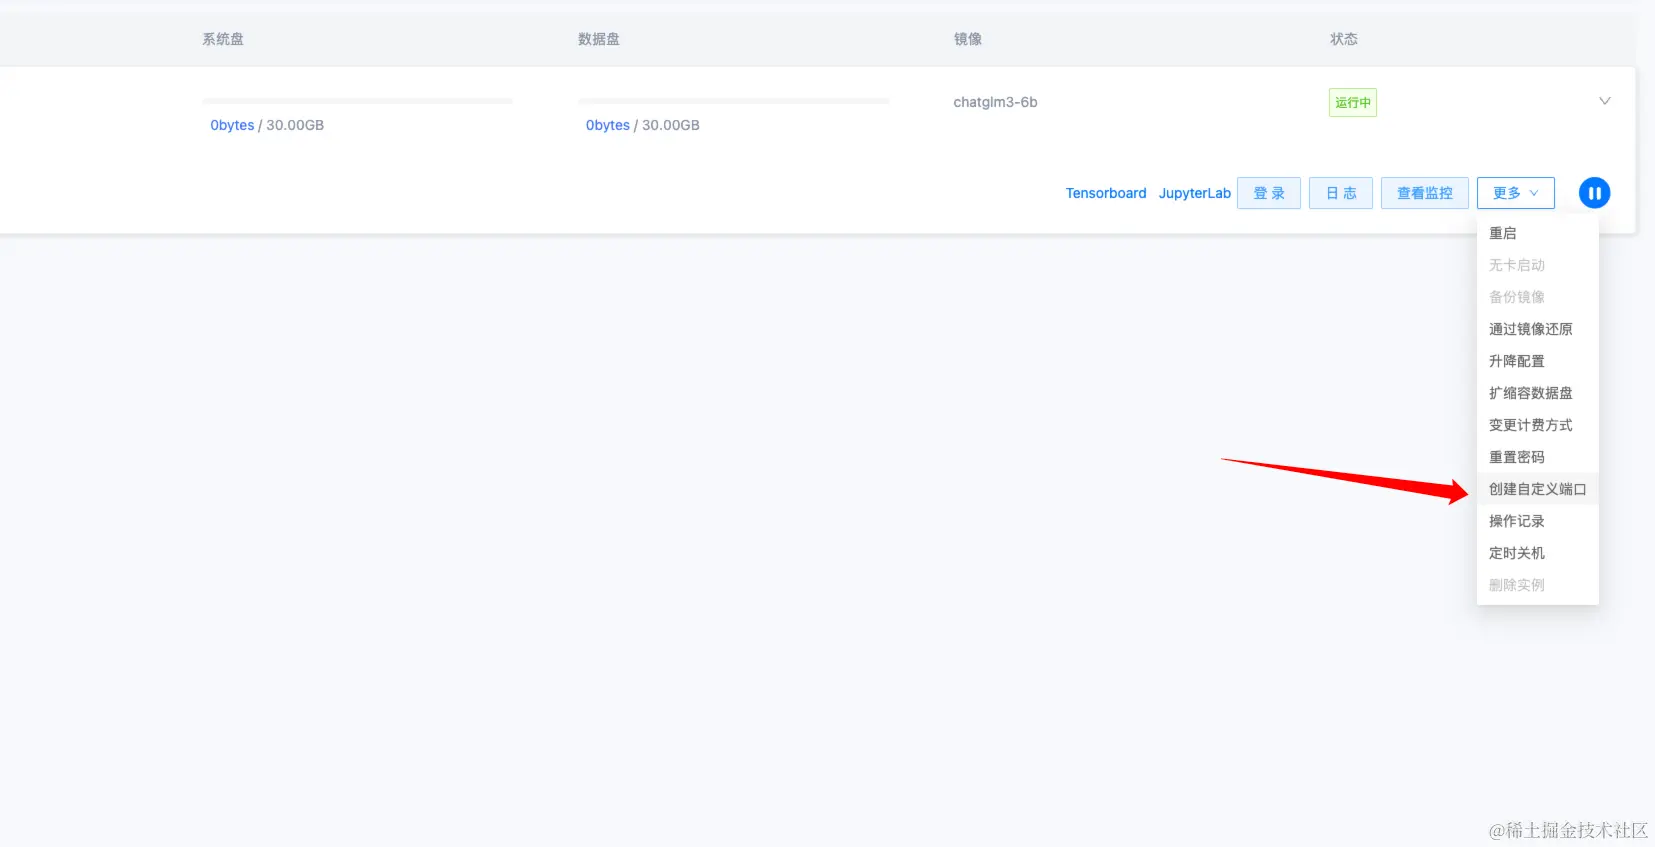Click the chatglm3-6b image name
This screenshot has height=847, width=1655.
pyautogui.click(x=995, y=102)
